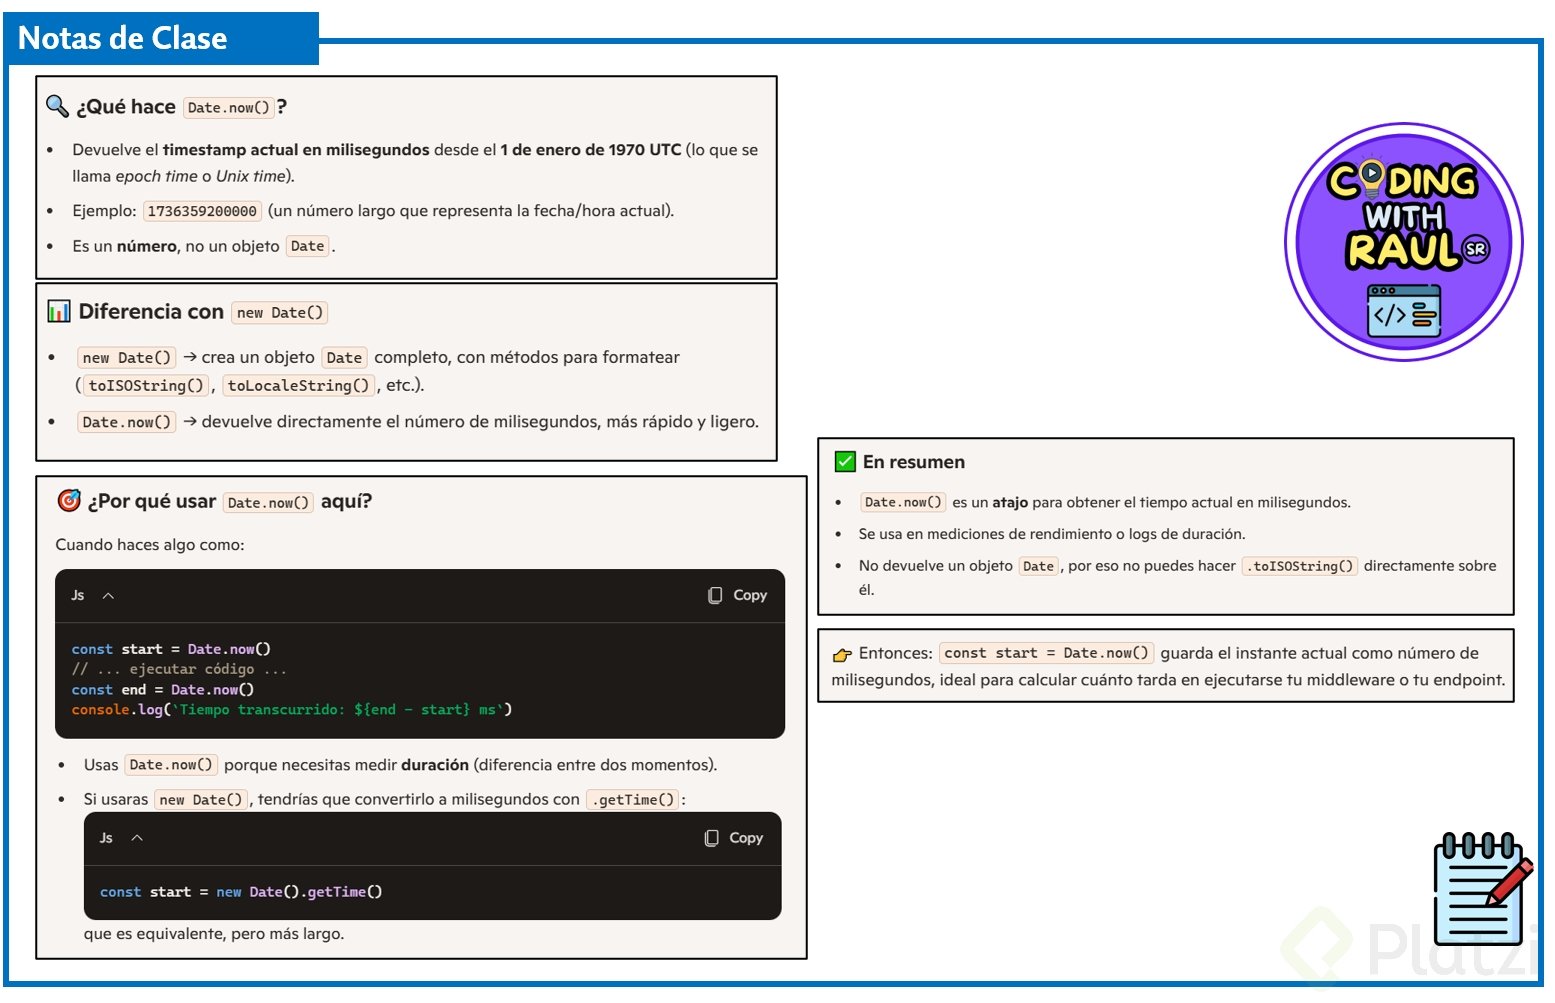Copy the new Date().getTime() code snippet
Screen dimensions: 1555x1003
coord(734,838)
